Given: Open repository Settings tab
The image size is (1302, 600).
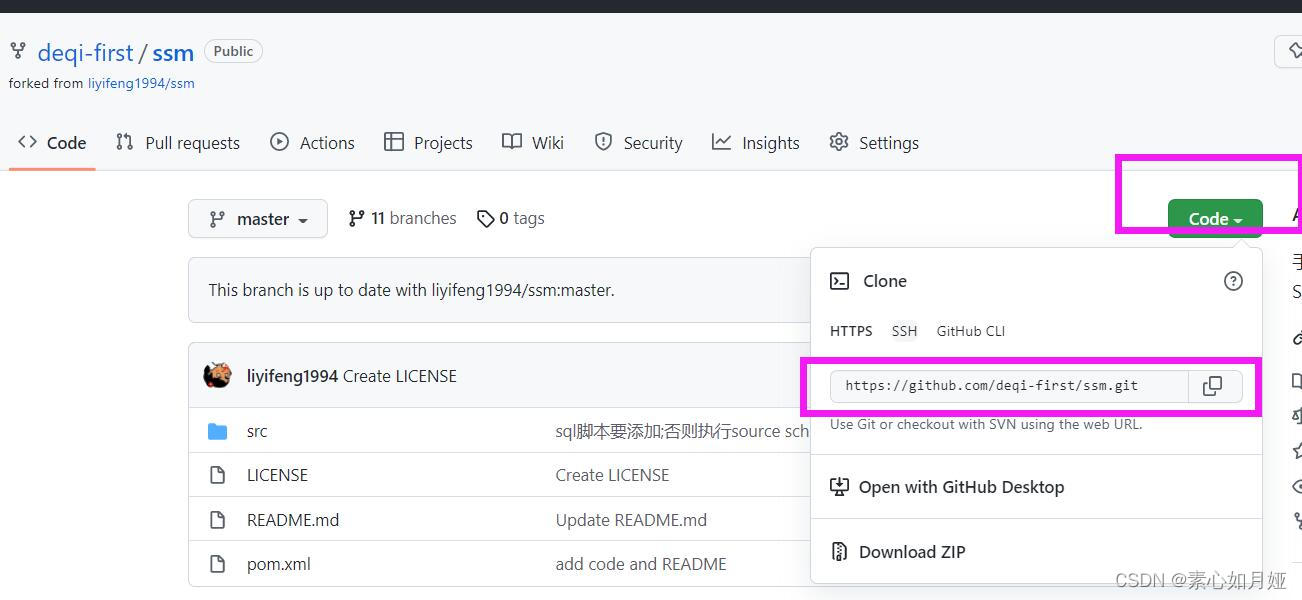Looking at the screenshot, I should point(874,143).
